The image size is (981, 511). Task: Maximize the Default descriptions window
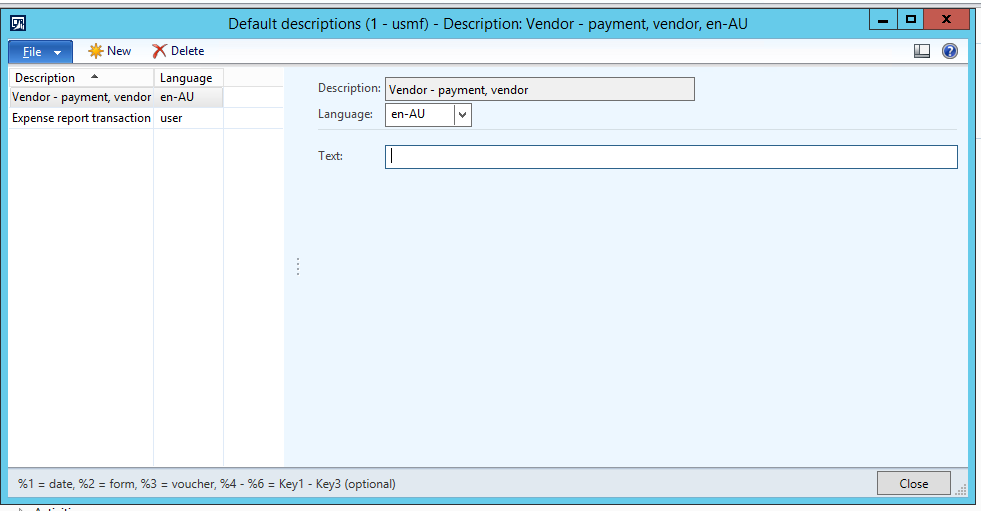click(910, 20)
